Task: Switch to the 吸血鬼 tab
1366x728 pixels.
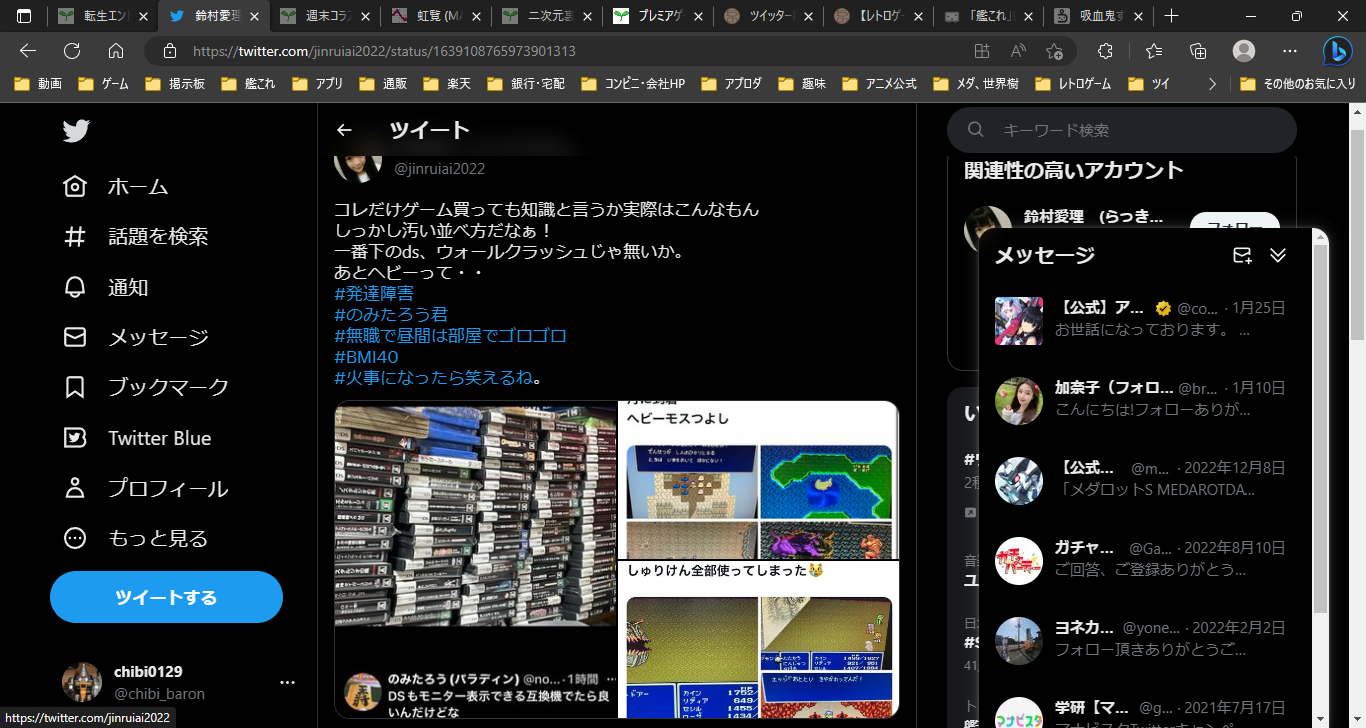Action: click(x=1098, y=16)
